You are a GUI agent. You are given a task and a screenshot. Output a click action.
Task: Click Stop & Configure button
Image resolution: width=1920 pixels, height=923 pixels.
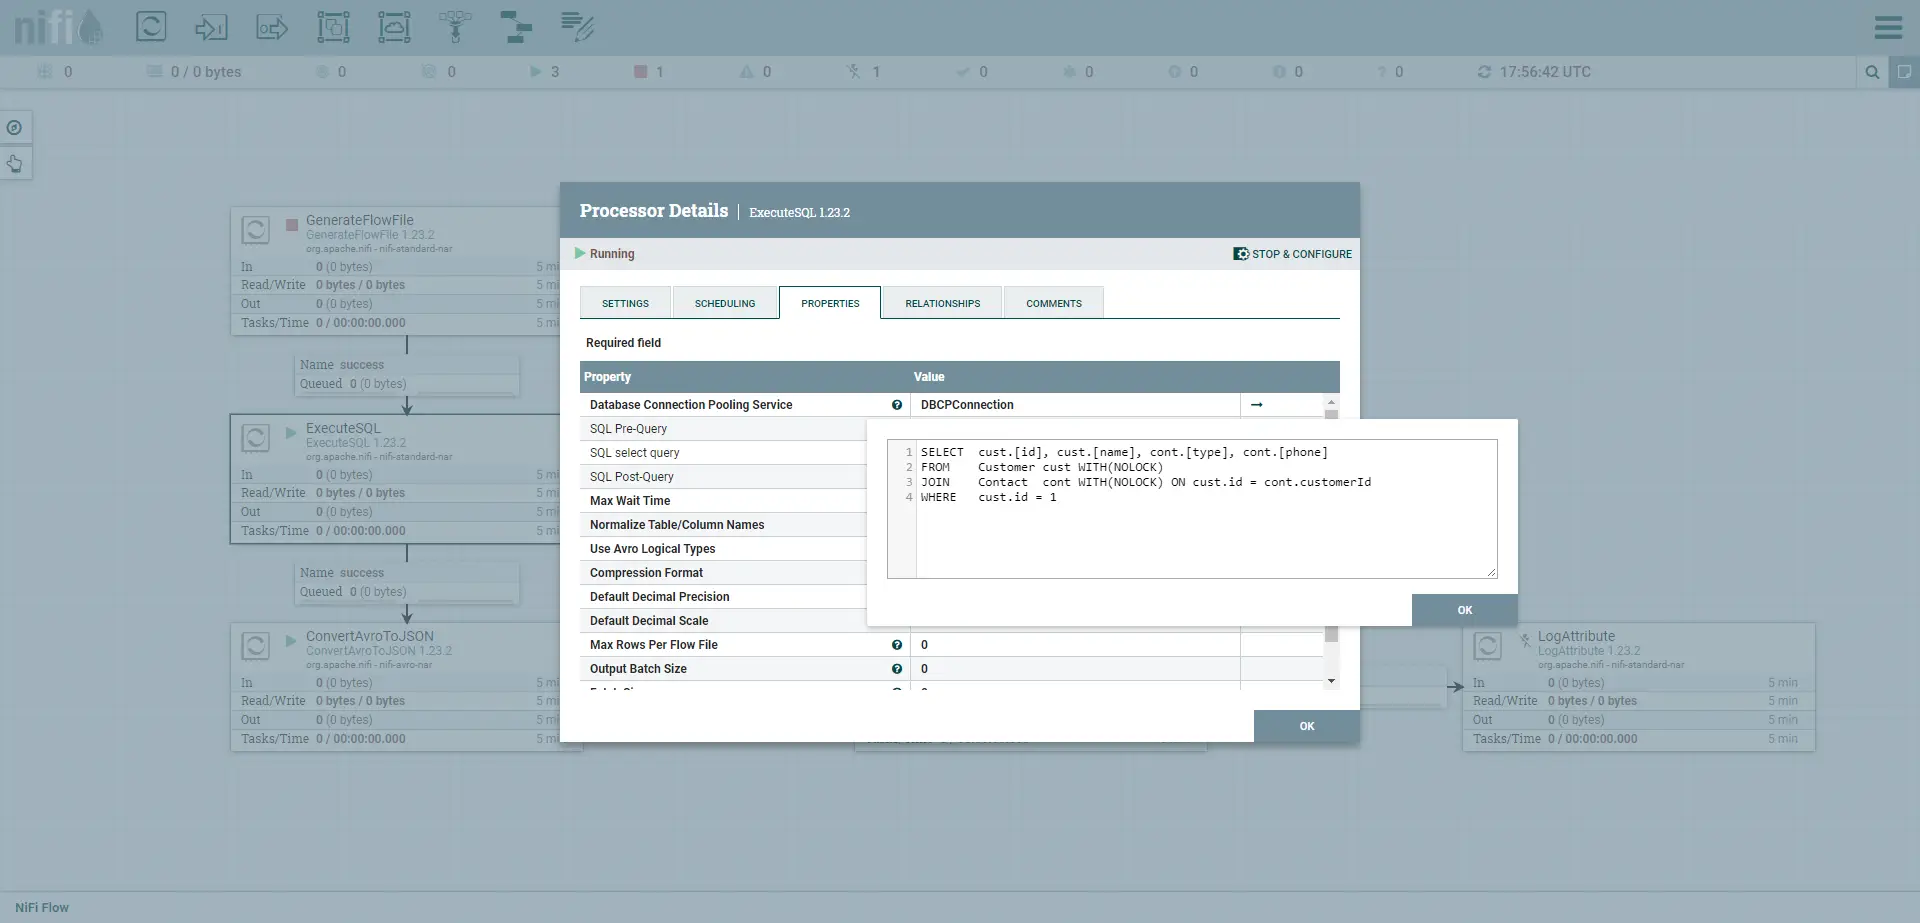(1292, 254)
